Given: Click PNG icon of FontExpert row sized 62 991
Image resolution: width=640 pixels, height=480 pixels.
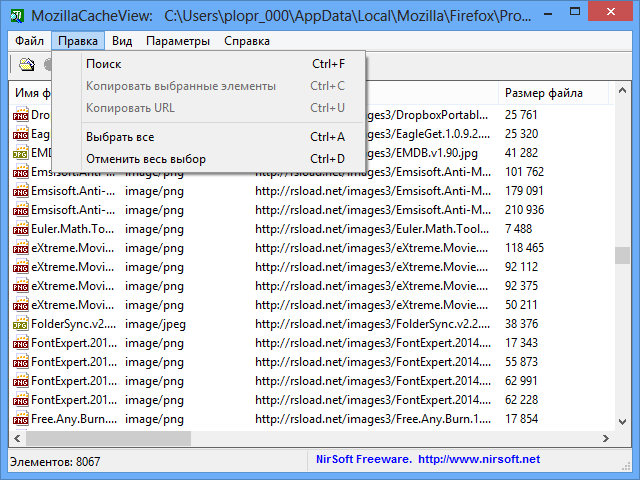Looking at the screenshot, I should (x=20, y=381).
